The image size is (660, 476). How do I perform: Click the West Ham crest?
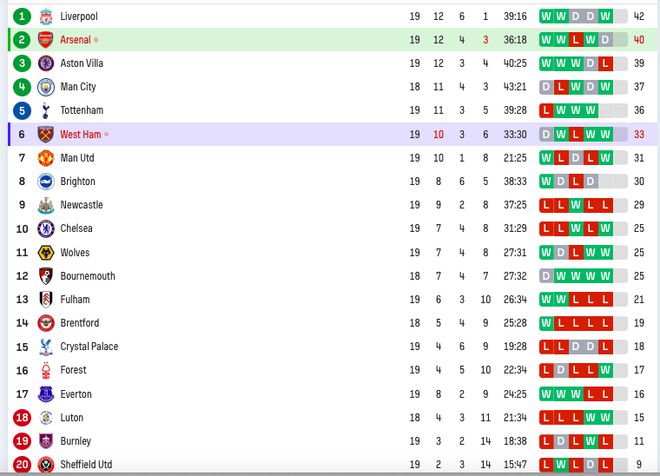tap(46, 134)
